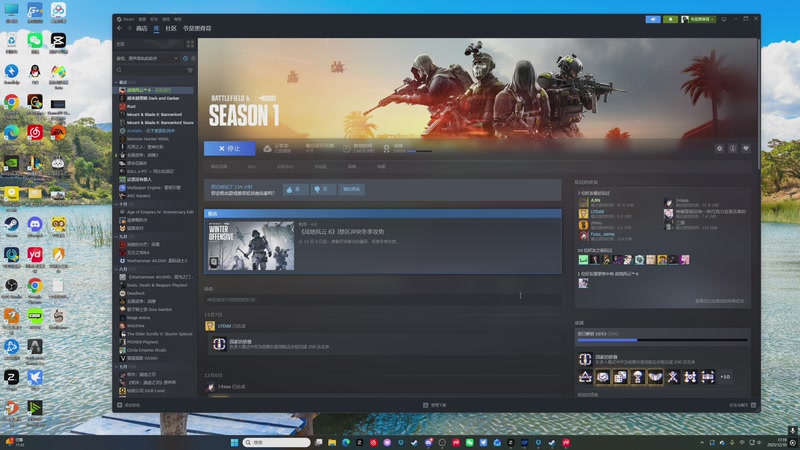Collapse the 九月 games group
Image resolution: width=800 pixels, height=450 pixels.
pos(116,237)
